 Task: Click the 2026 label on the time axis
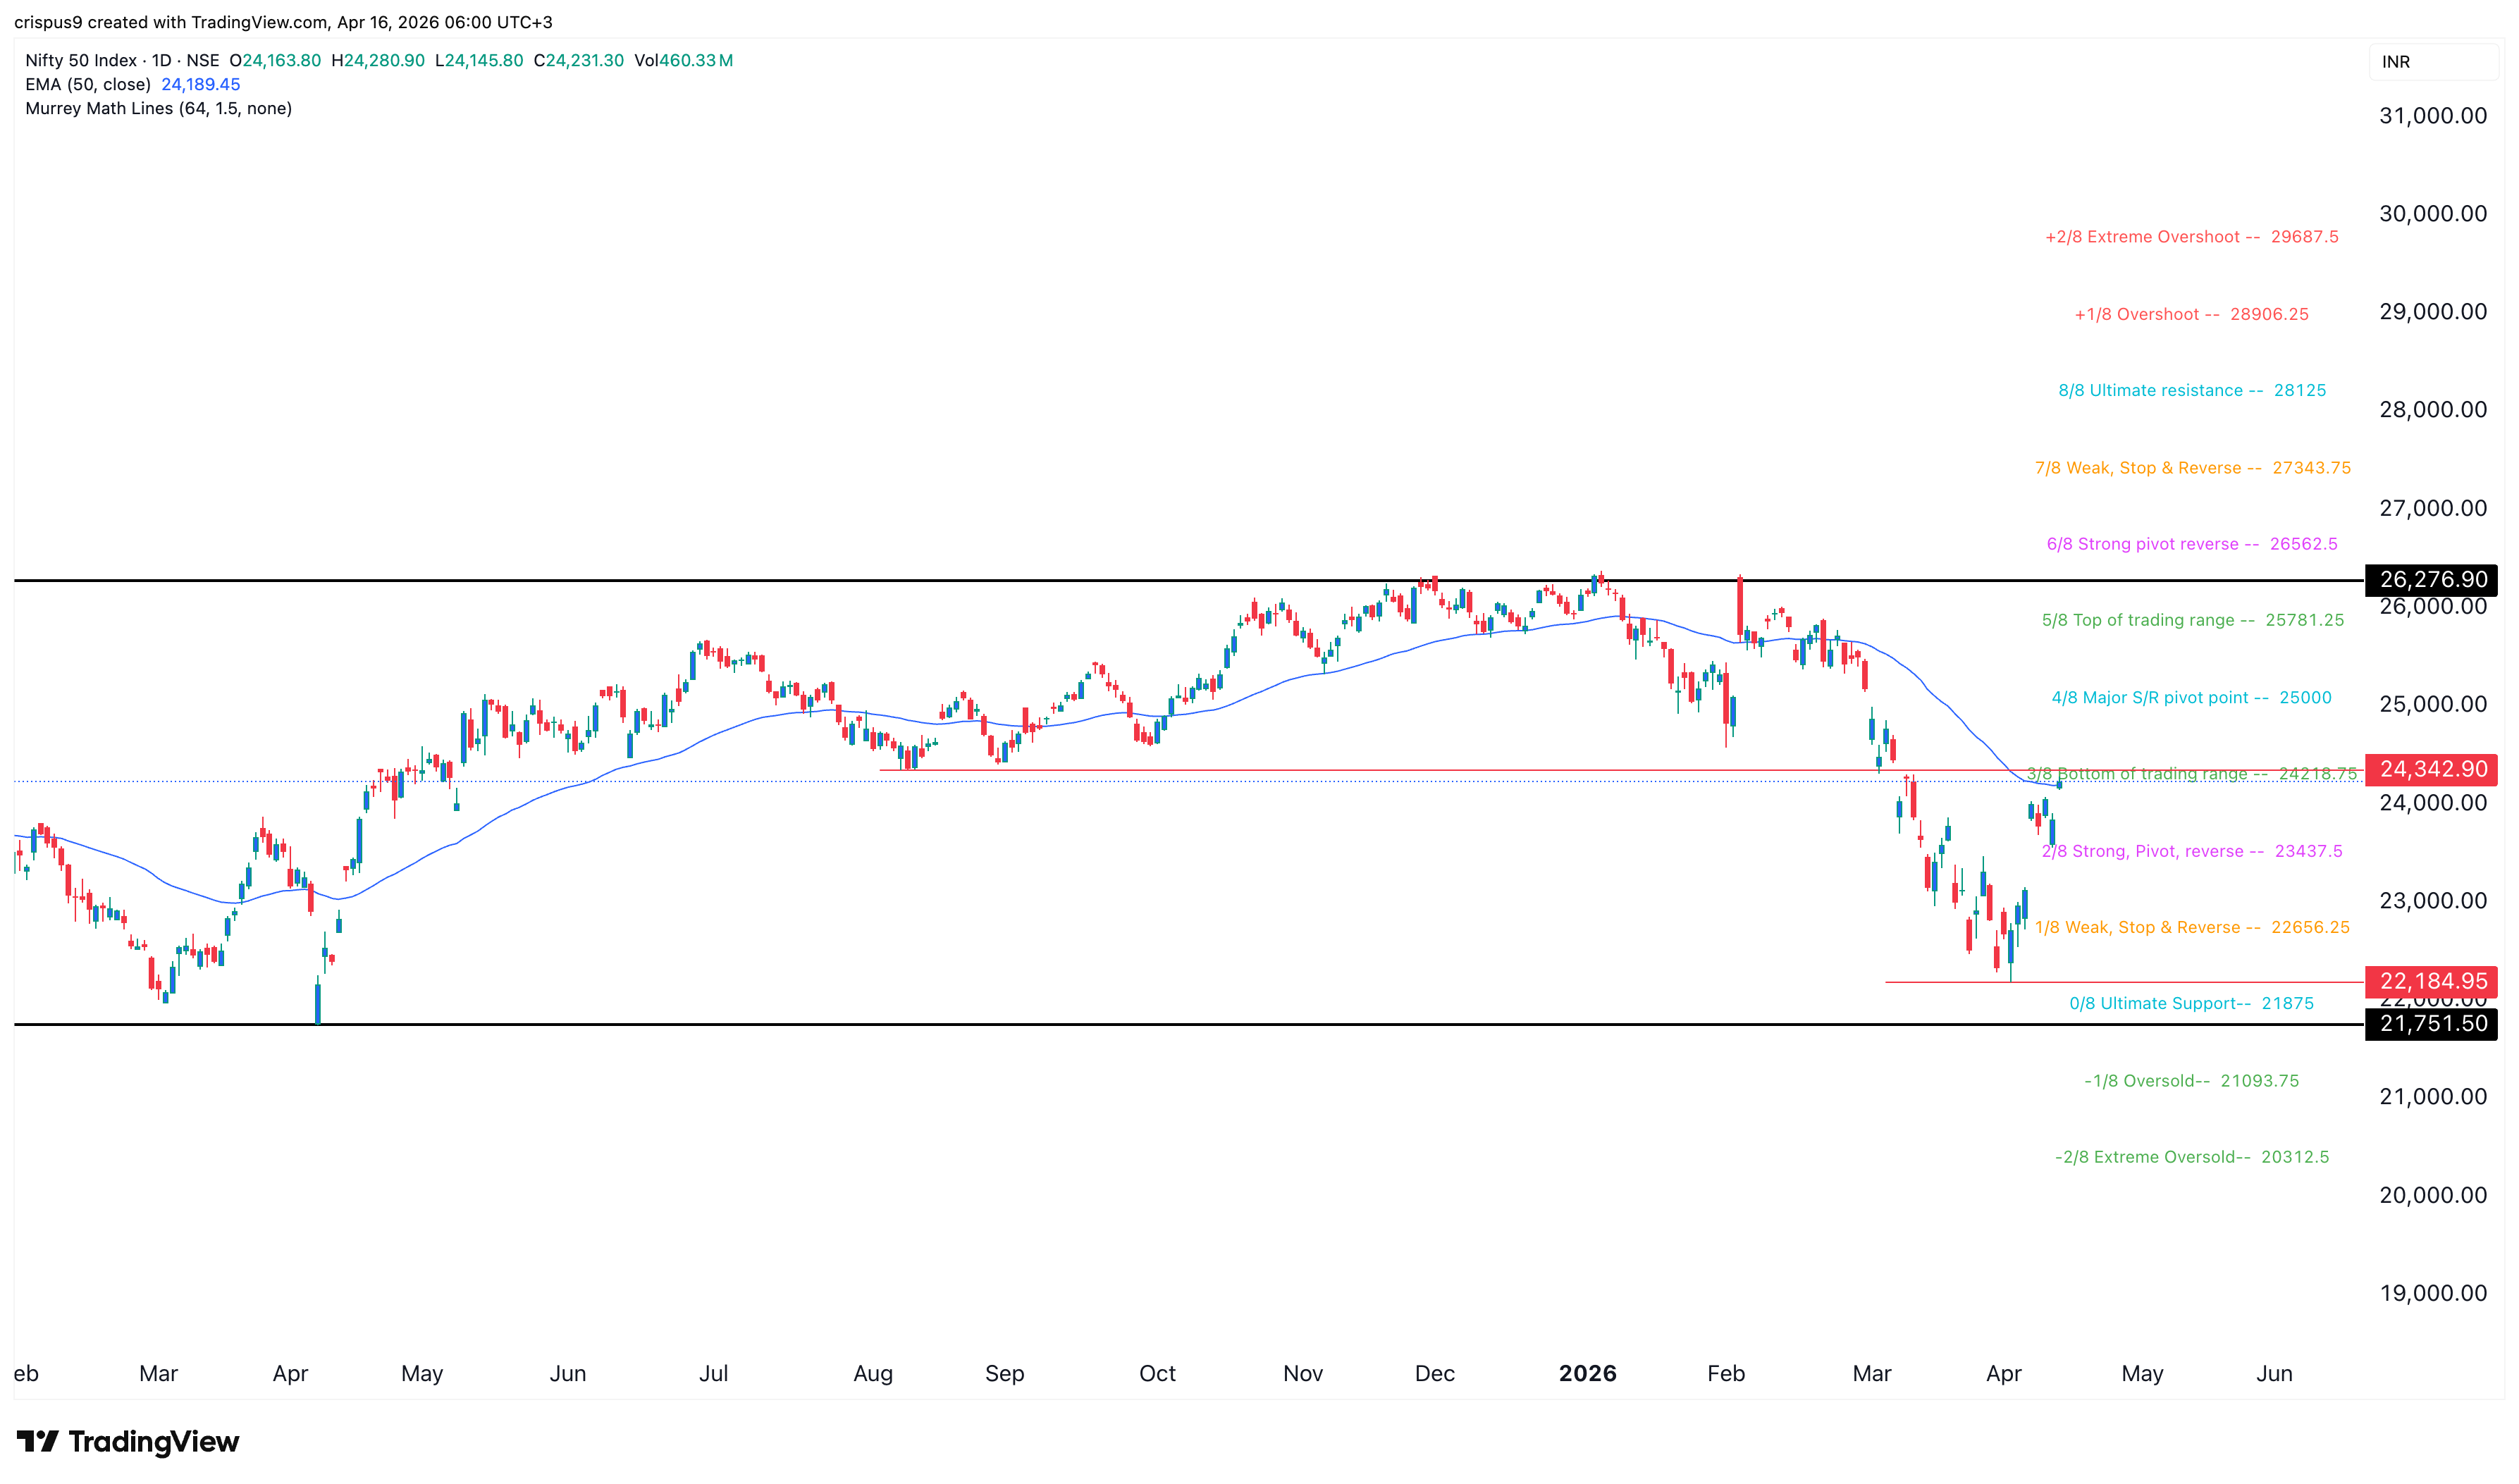tap(1588, 1373)
